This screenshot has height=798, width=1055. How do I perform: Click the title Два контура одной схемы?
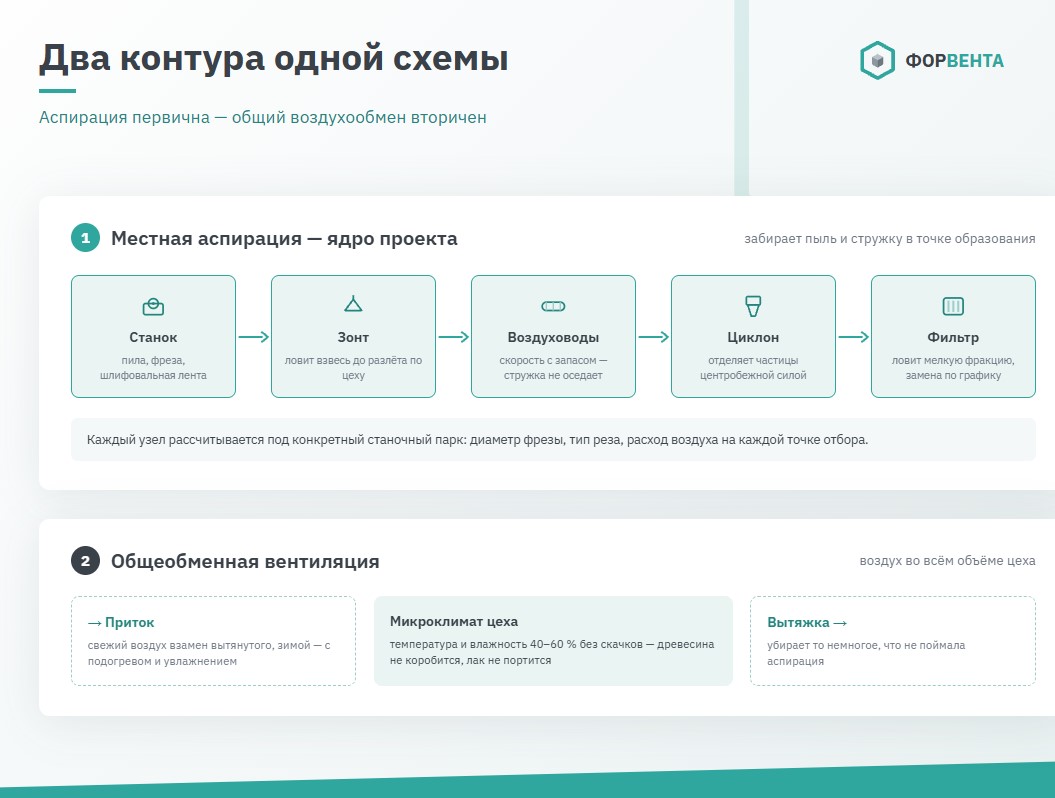[x=274, y=58]
